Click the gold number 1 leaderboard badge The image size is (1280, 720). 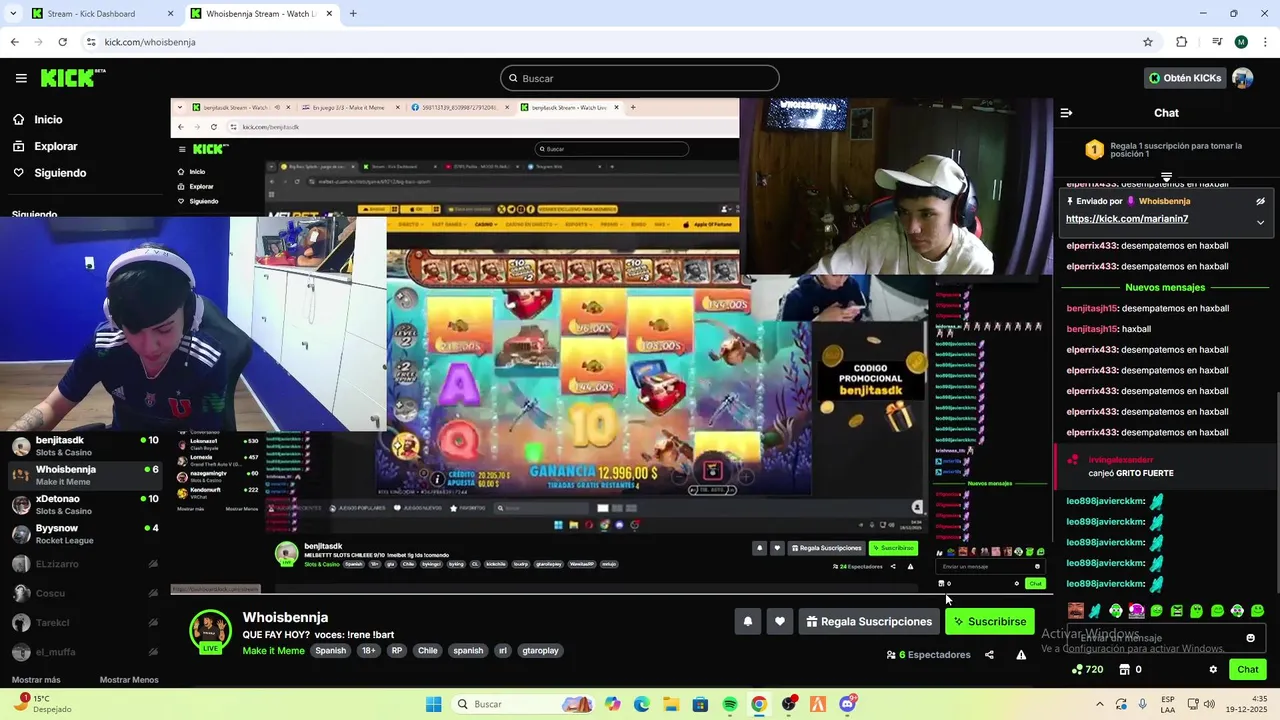[x=1094, y=150]
